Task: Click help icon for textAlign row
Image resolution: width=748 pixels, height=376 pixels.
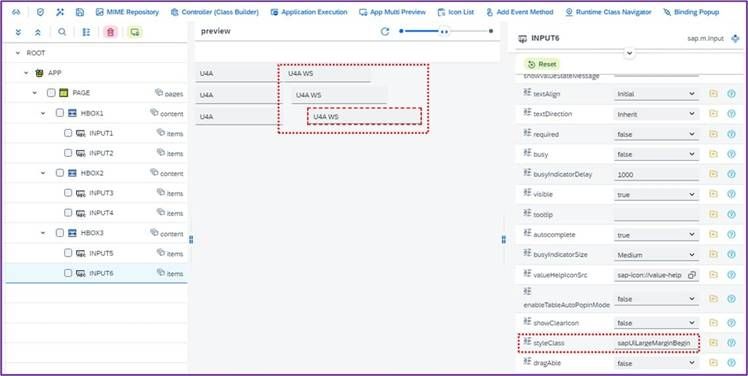Action: 731,94
